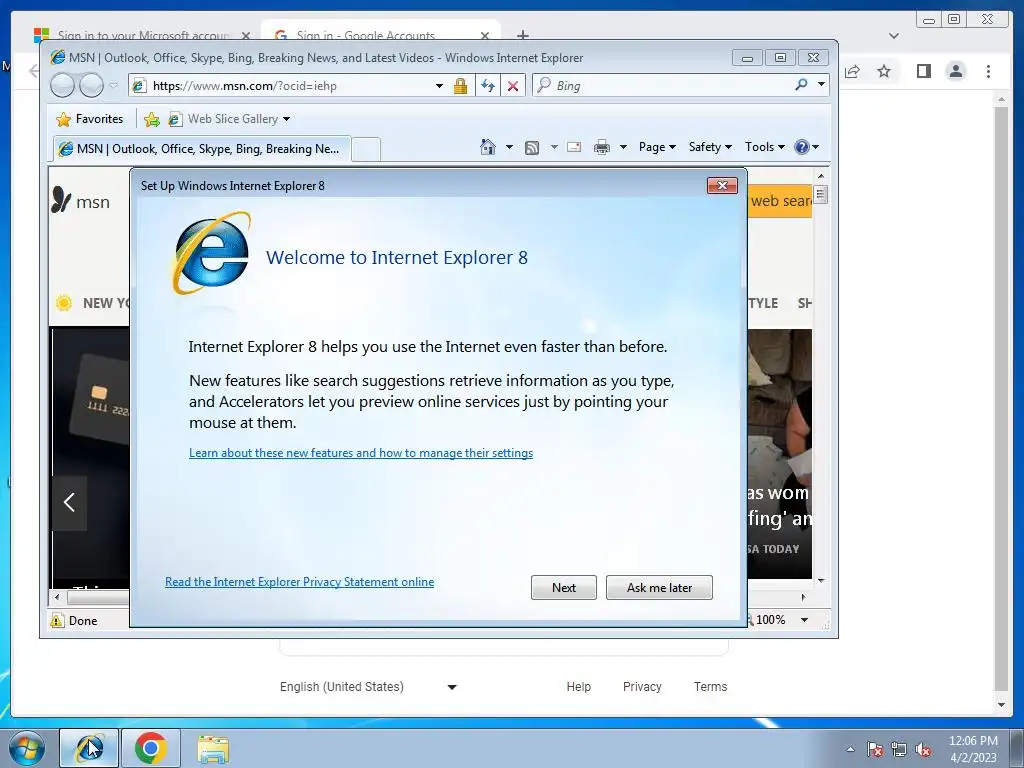
Task: Expand the Home button dropdown arrow
Action: coord(509,147)
